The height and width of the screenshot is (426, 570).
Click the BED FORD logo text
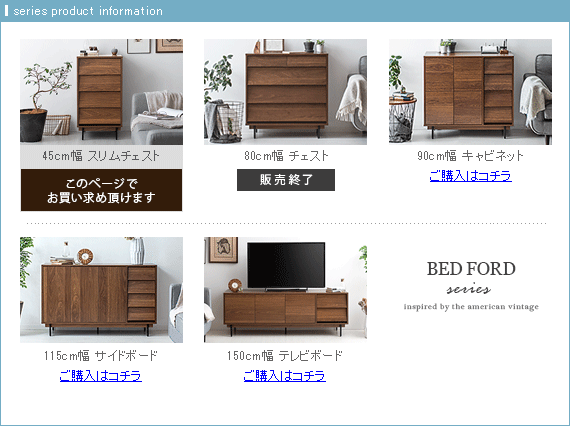point(471,269)
